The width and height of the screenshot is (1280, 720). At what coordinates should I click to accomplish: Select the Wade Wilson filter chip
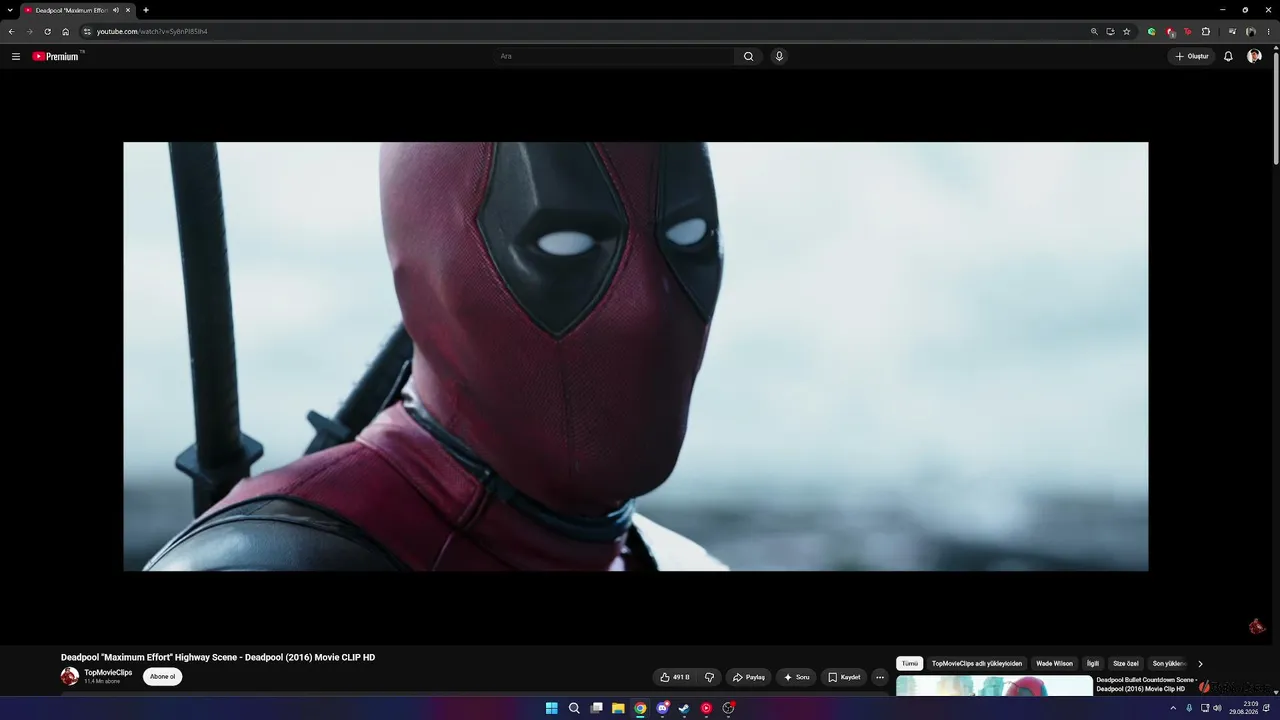(x=1054, y=663)
